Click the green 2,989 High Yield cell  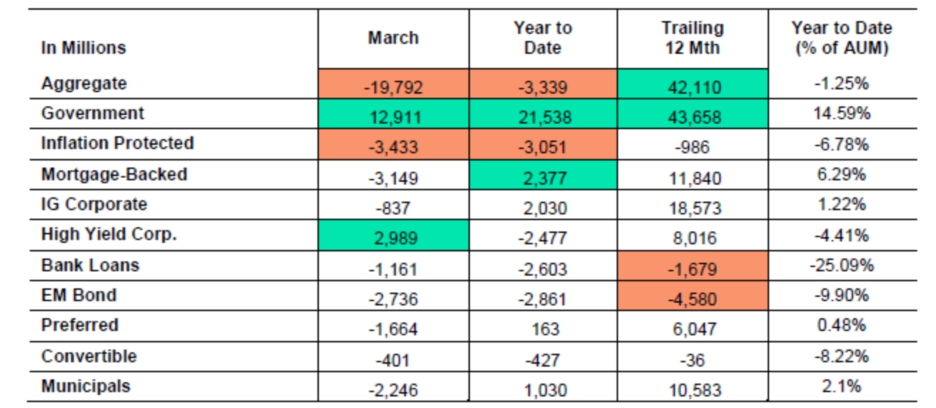click(393, 236)
